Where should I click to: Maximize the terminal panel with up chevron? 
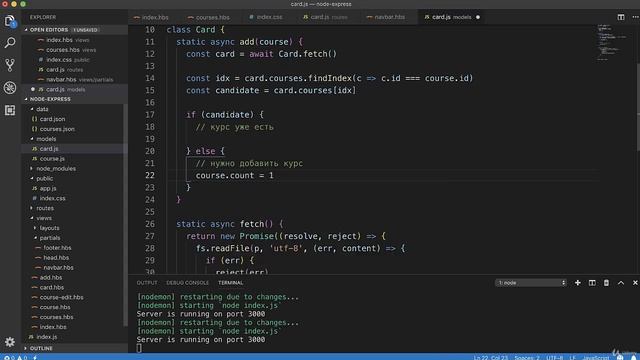621,283
